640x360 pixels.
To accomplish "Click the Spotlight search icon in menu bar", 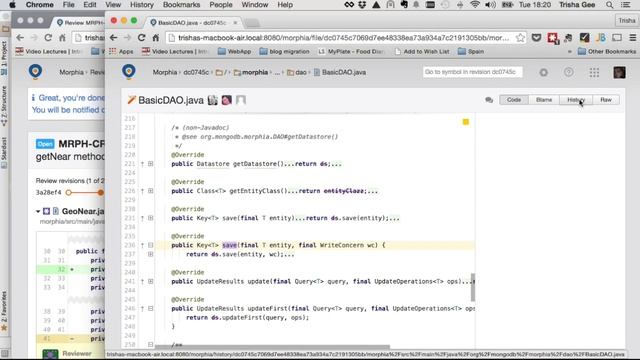I will coord(609,5).
